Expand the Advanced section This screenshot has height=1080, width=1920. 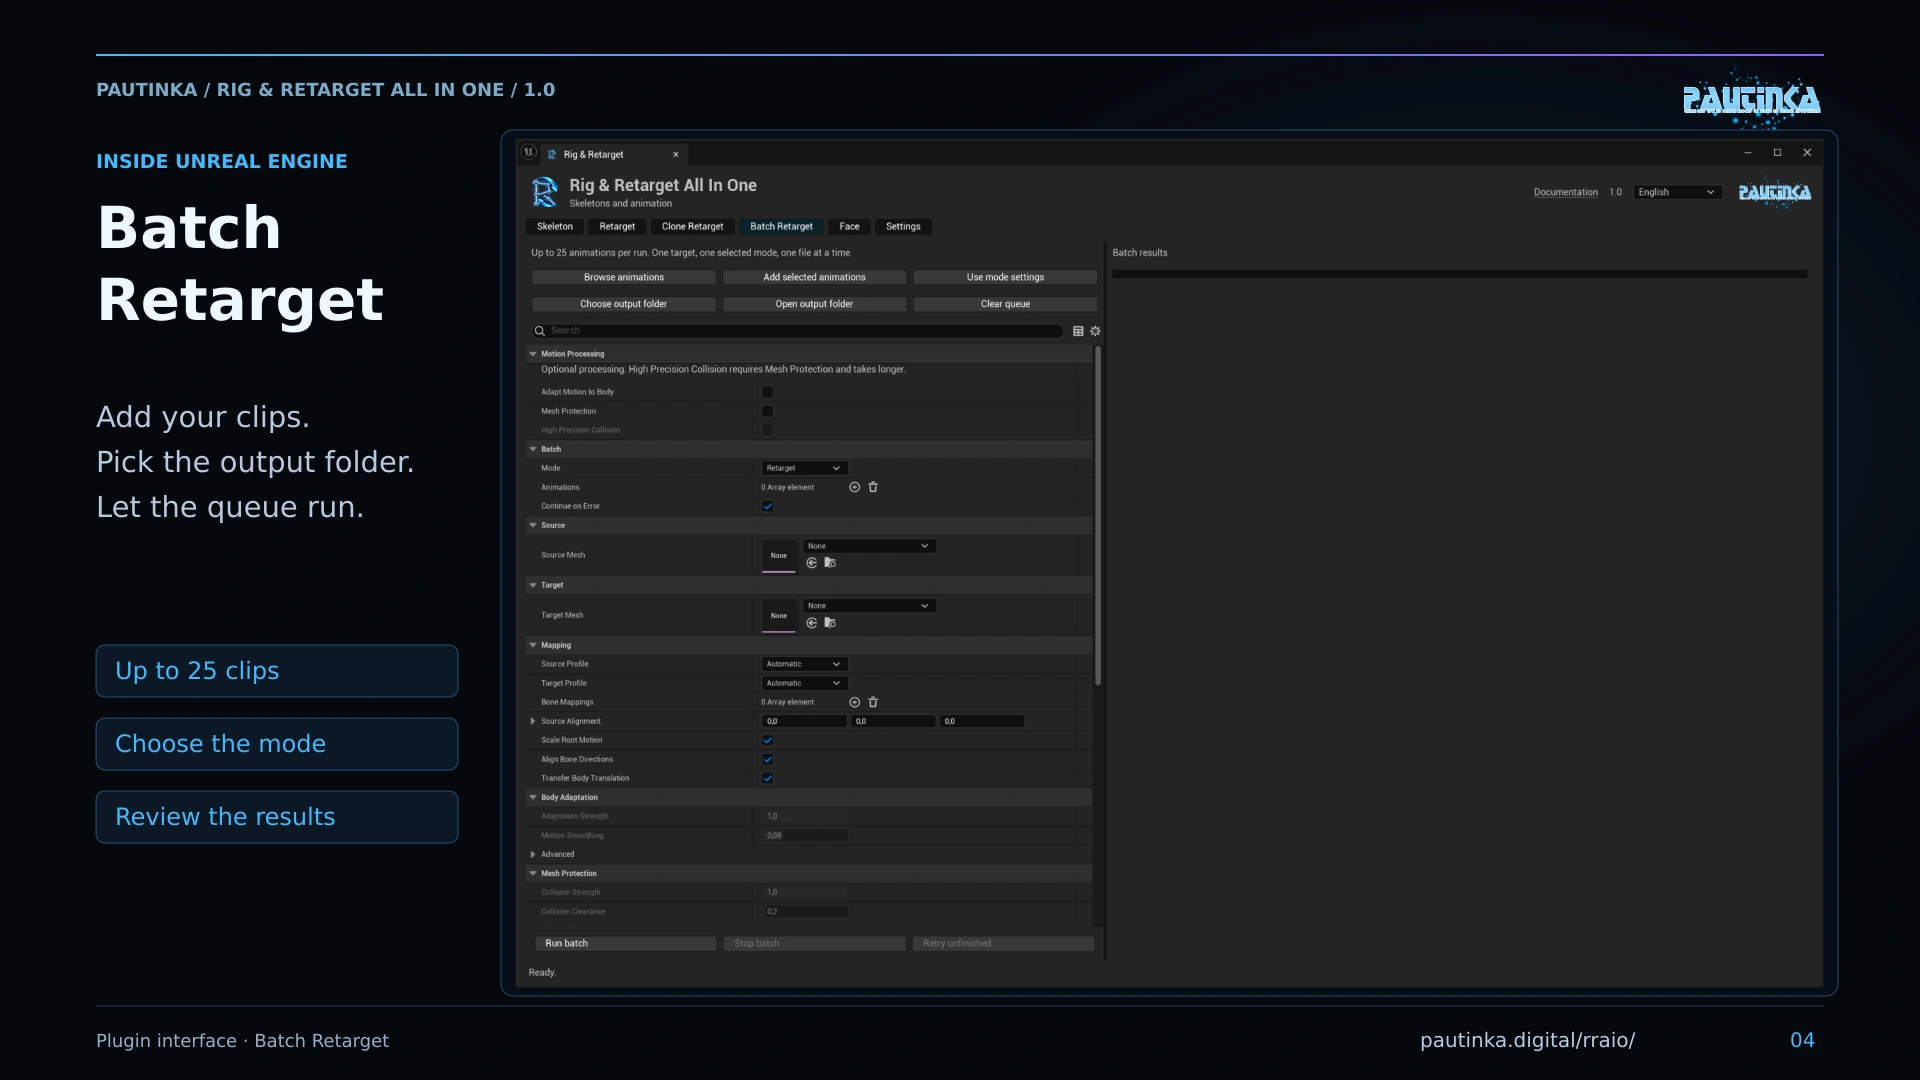[x=533, y=855]
